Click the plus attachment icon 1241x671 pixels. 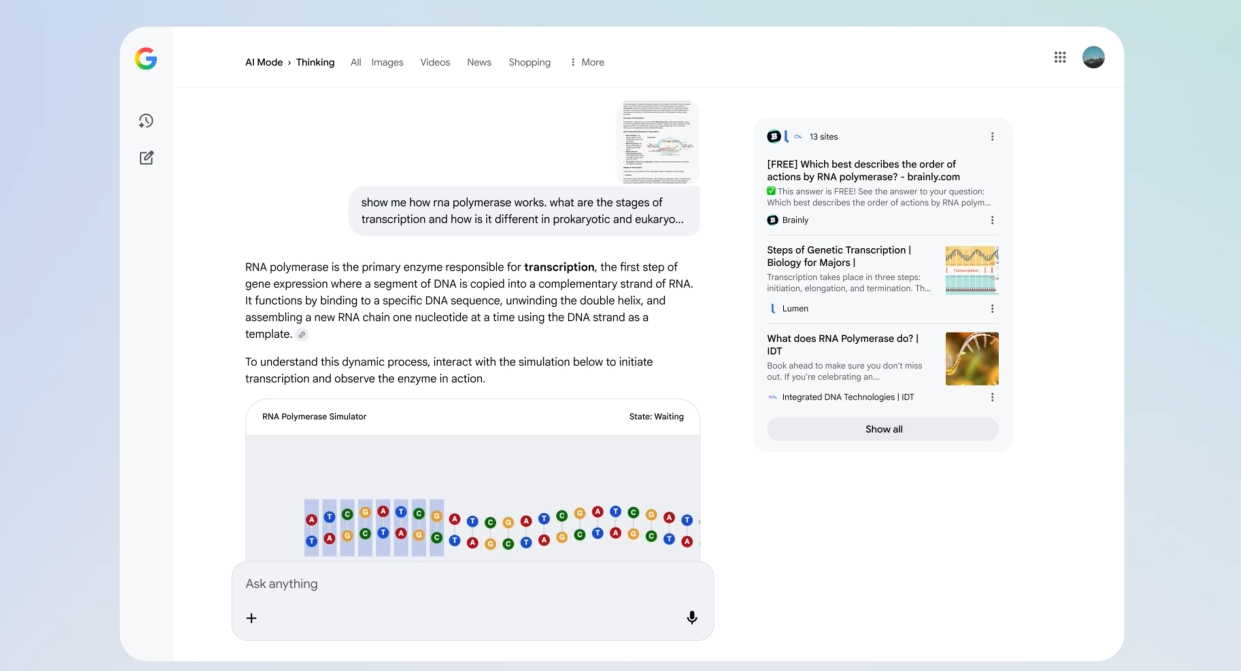(x=252, y=618)
